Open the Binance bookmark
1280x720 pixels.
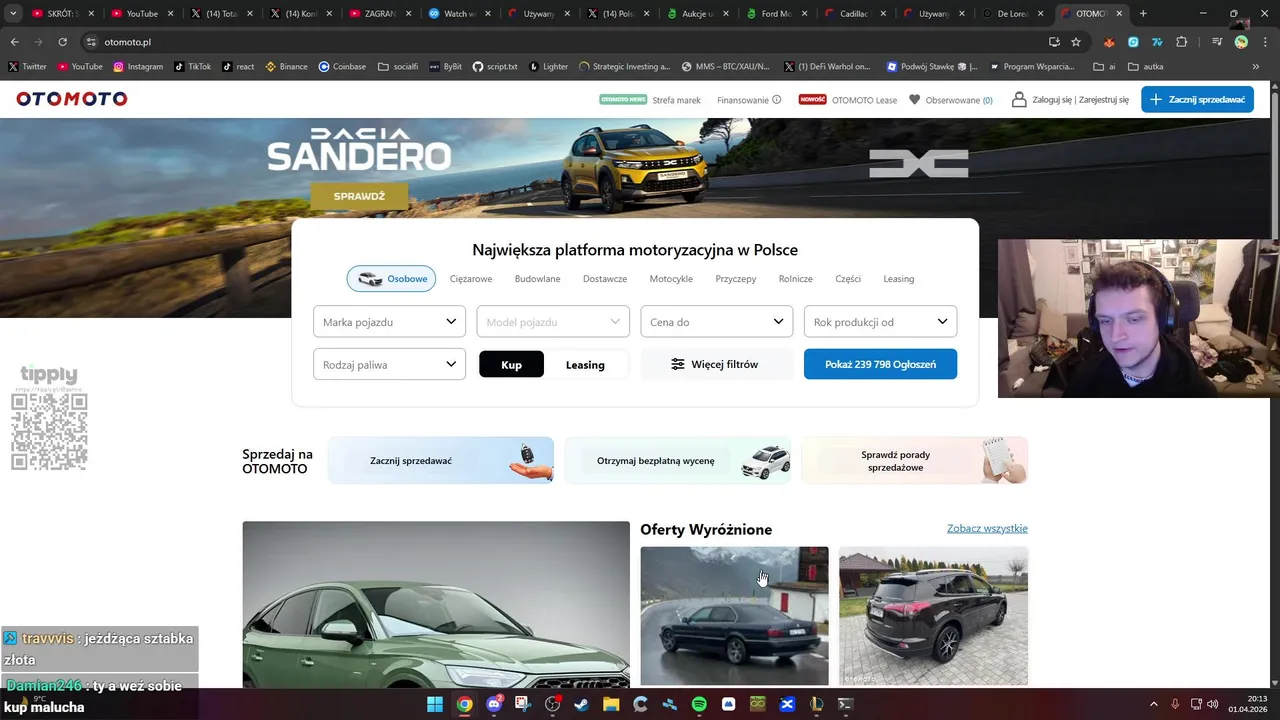(287, 67)
